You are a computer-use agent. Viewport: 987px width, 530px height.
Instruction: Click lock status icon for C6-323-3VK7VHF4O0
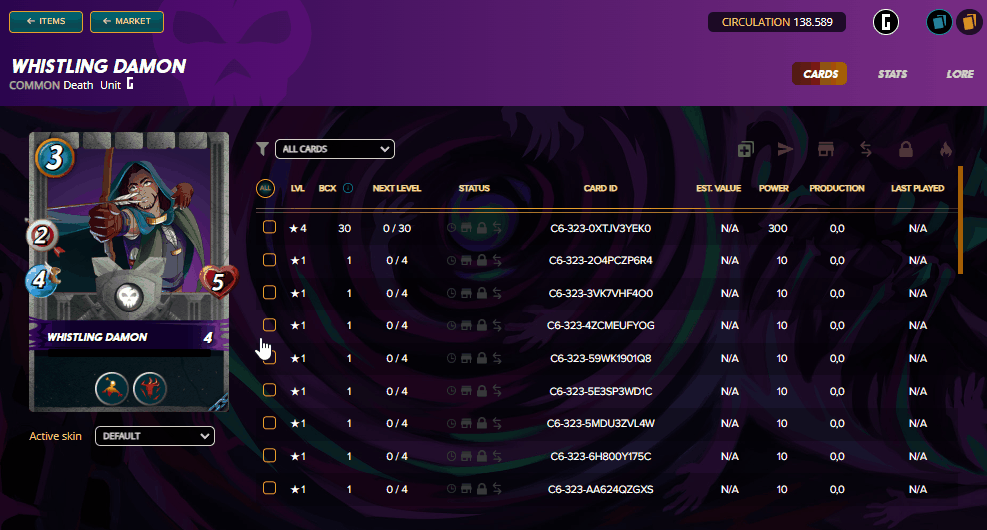point(482,293)
